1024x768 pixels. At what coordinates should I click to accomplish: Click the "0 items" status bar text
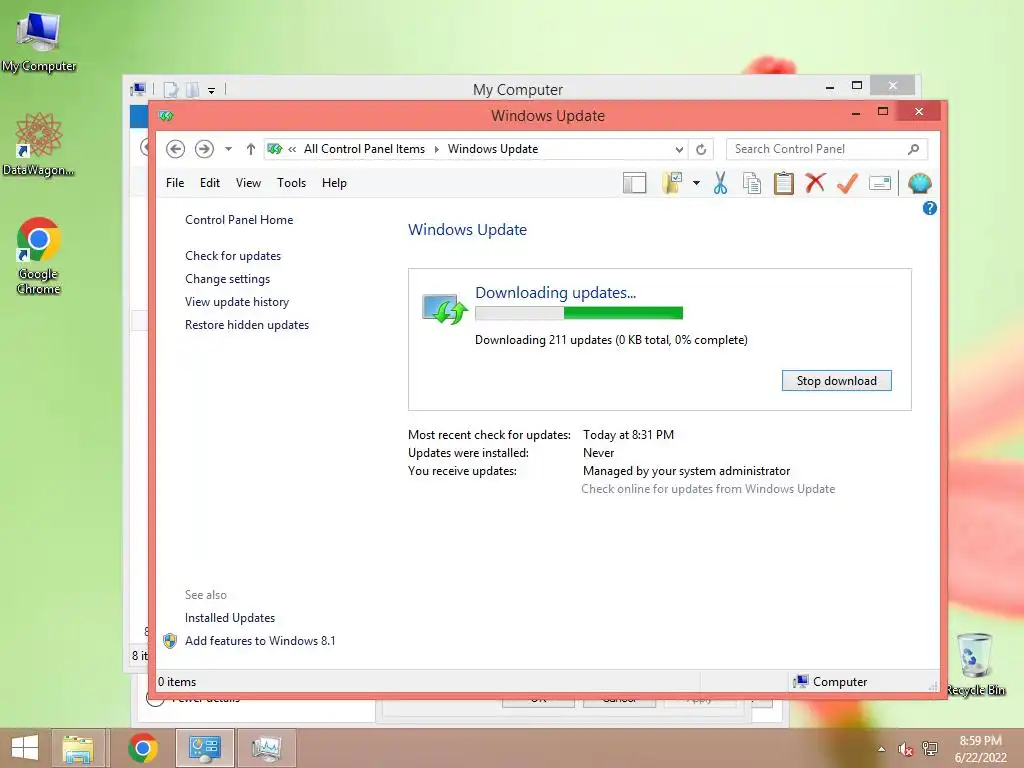click(x=177, y=682)
